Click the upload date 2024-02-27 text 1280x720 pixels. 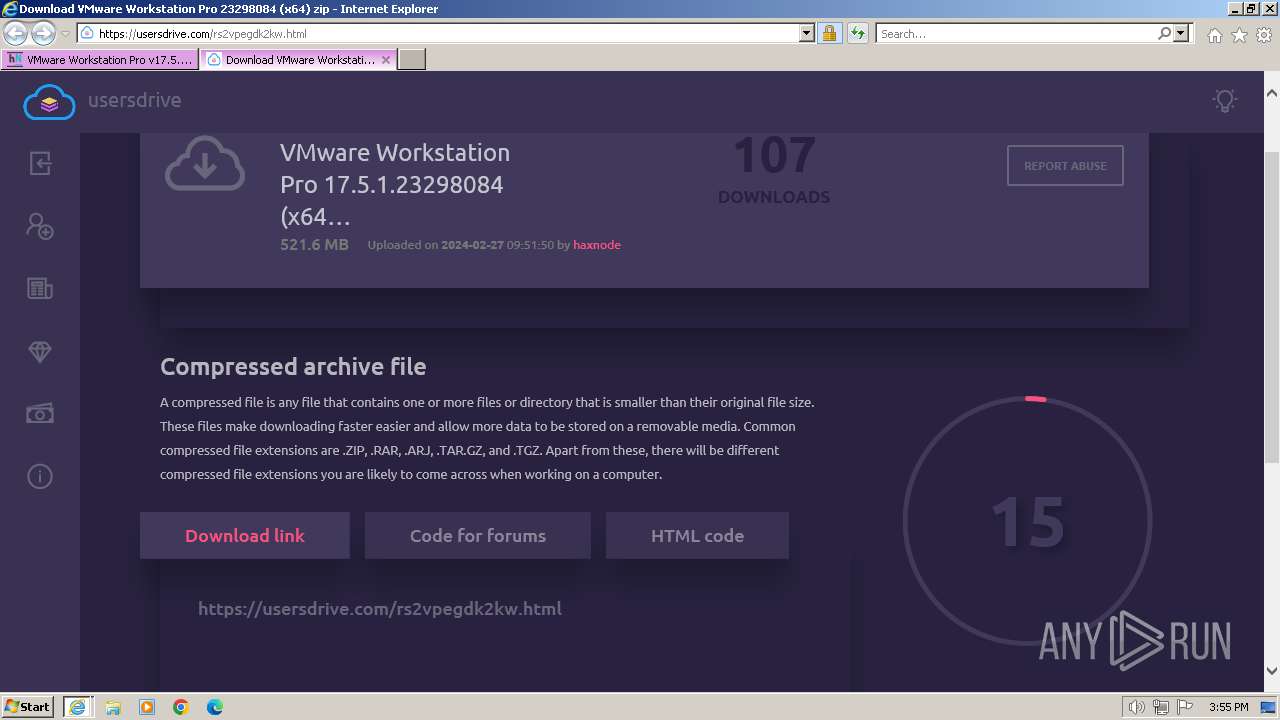472,245
